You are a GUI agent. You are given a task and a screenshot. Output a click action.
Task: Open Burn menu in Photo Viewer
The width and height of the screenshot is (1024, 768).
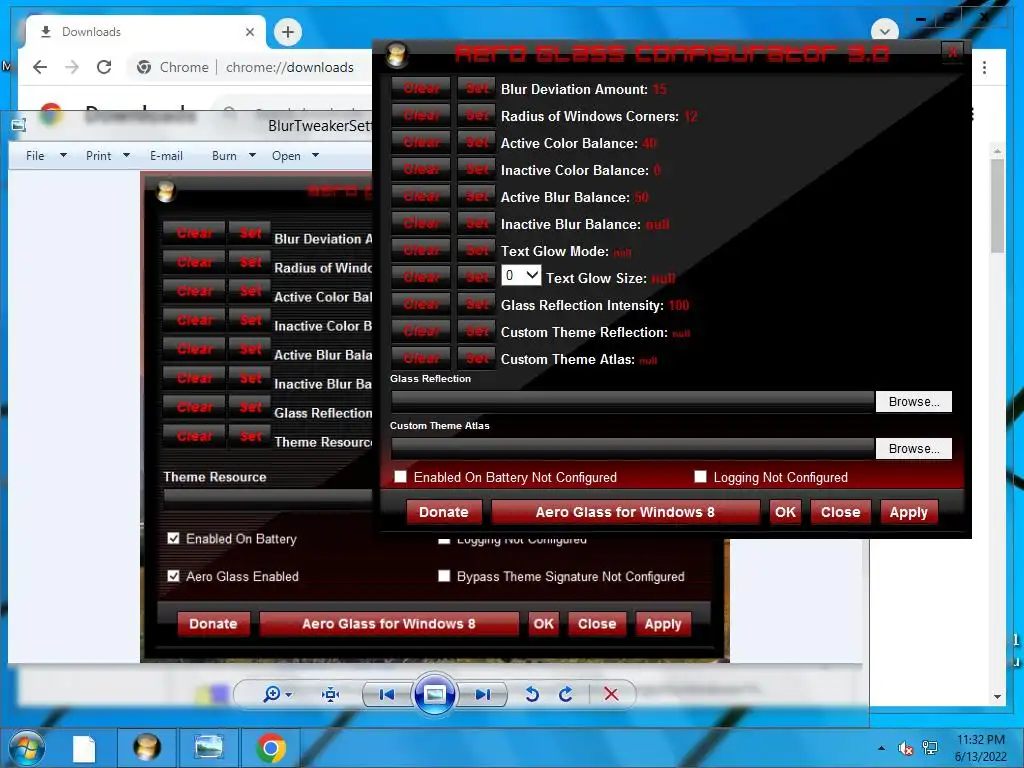233,155
